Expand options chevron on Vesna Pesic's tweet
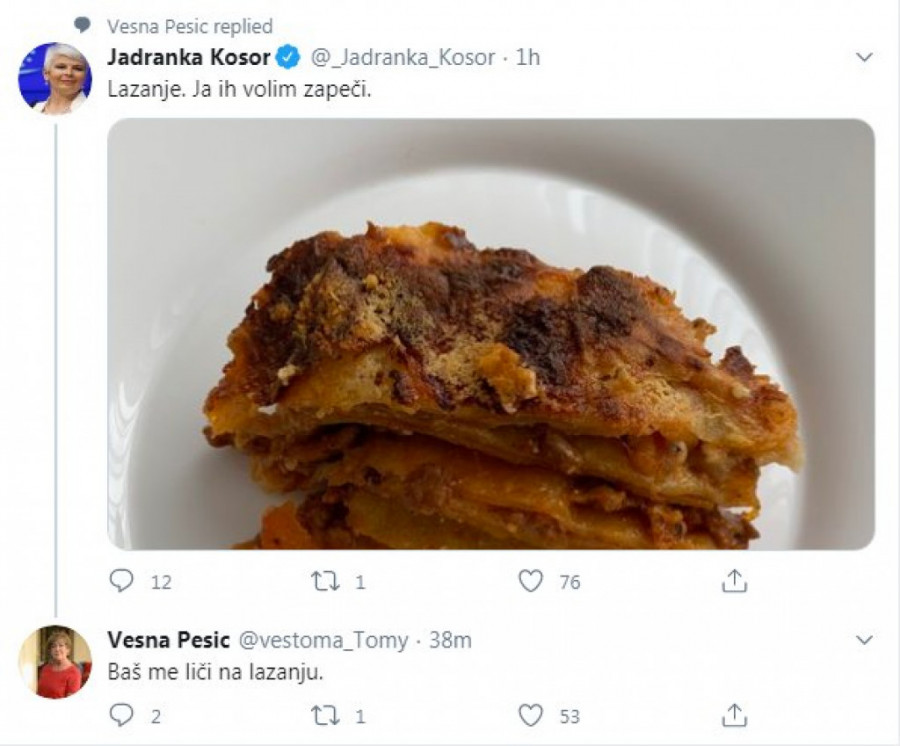This screenshot has width=900, height=746. pos(865,640)
